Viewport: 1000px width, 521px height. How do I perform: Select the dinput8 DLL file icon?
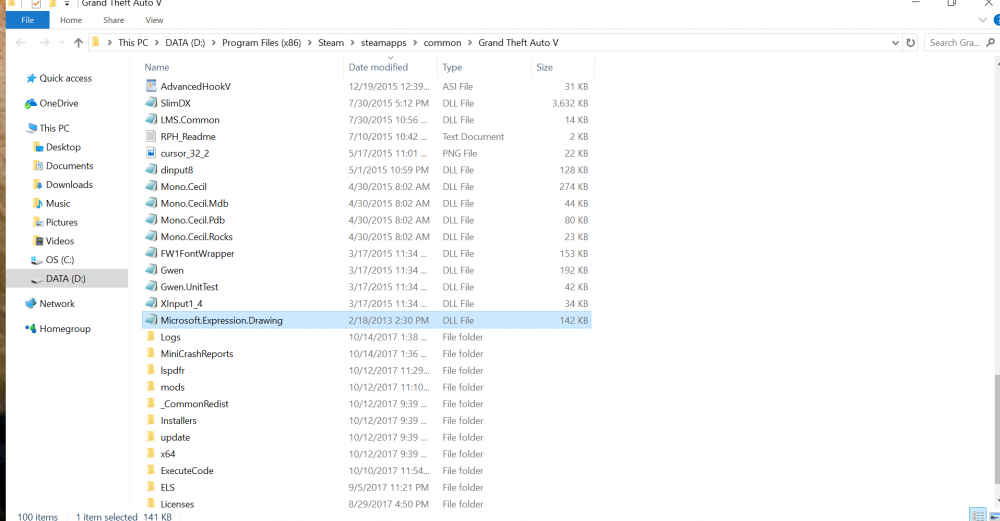[151, 170]
